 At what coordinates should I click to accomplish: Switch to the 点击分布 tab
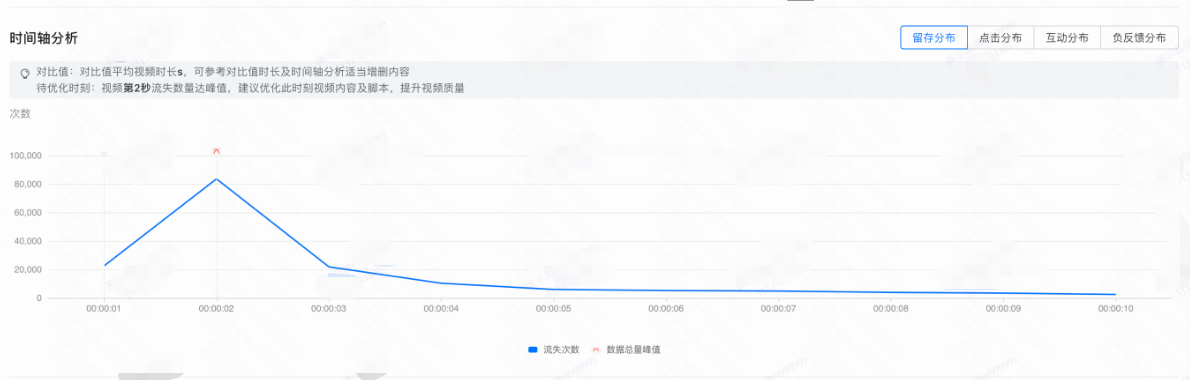point(1000,37)
